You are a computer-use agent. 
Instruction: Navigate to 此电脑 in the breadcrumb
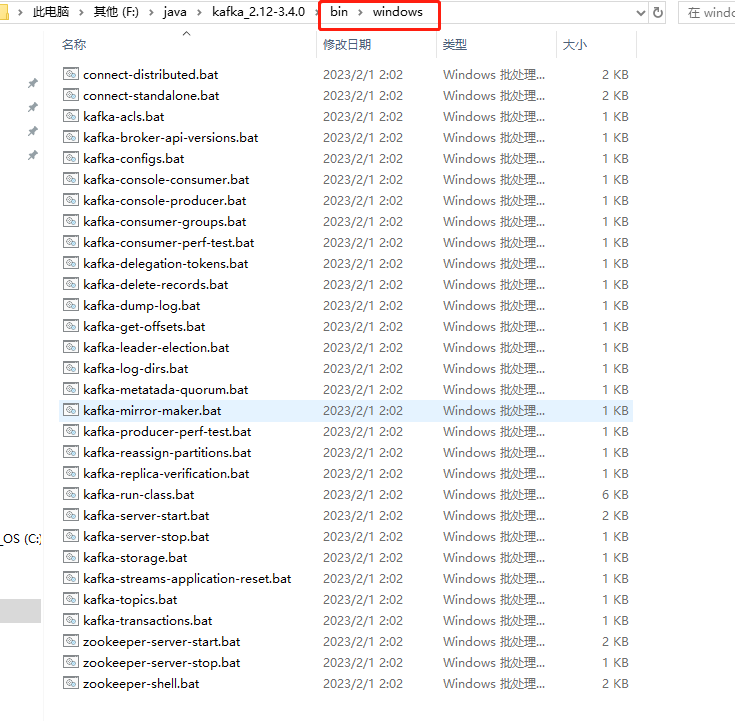tap(51, 12)
